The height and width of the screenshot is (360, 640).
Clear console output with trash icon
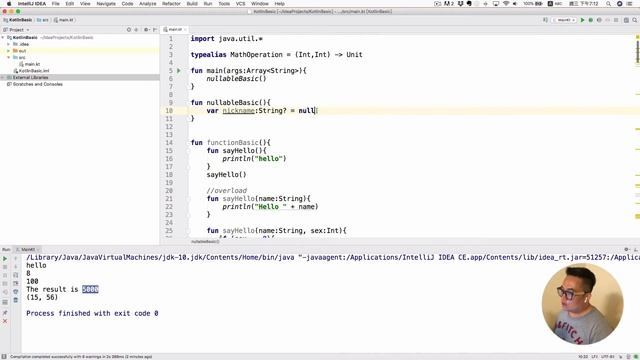tap(16, 300)
